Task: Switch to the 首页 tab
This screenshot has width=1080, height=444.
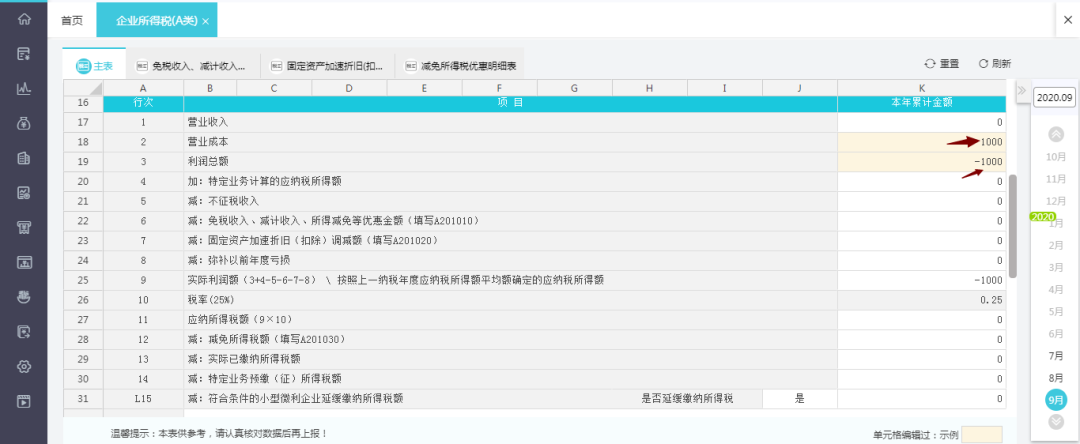Action: (72, 20)
